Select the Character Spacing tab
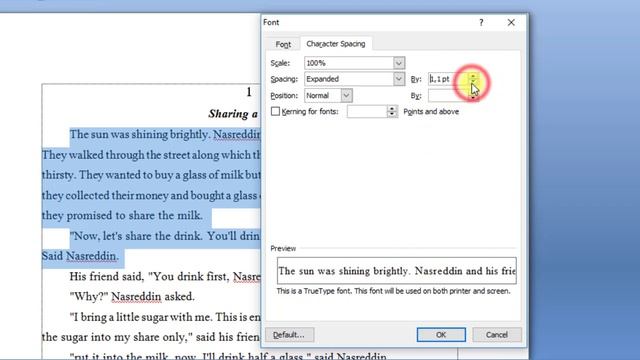The image size is (640, 360). (336, 44)
